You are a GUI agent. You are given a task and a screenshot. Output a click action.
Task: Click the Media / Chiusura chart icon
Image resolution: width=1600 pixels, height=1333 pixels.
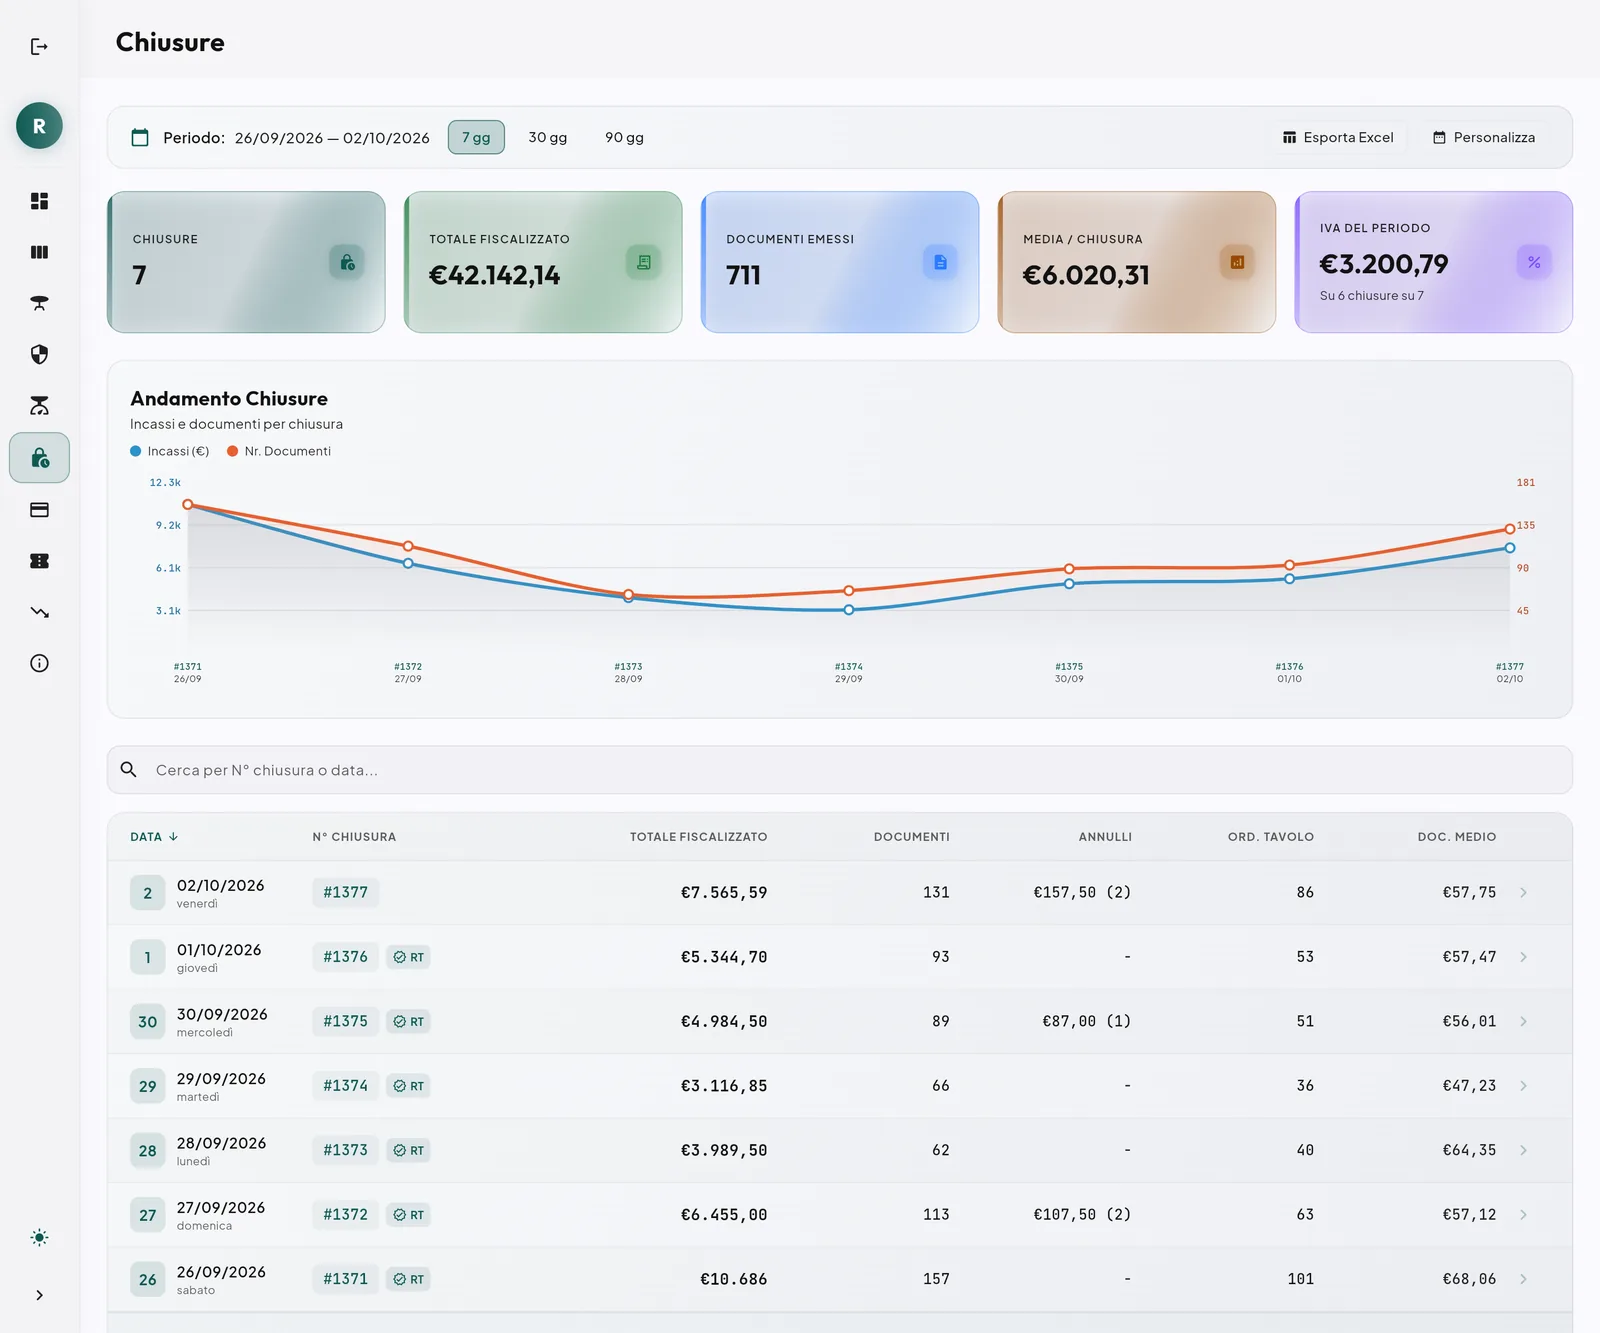coord(1237,262)
